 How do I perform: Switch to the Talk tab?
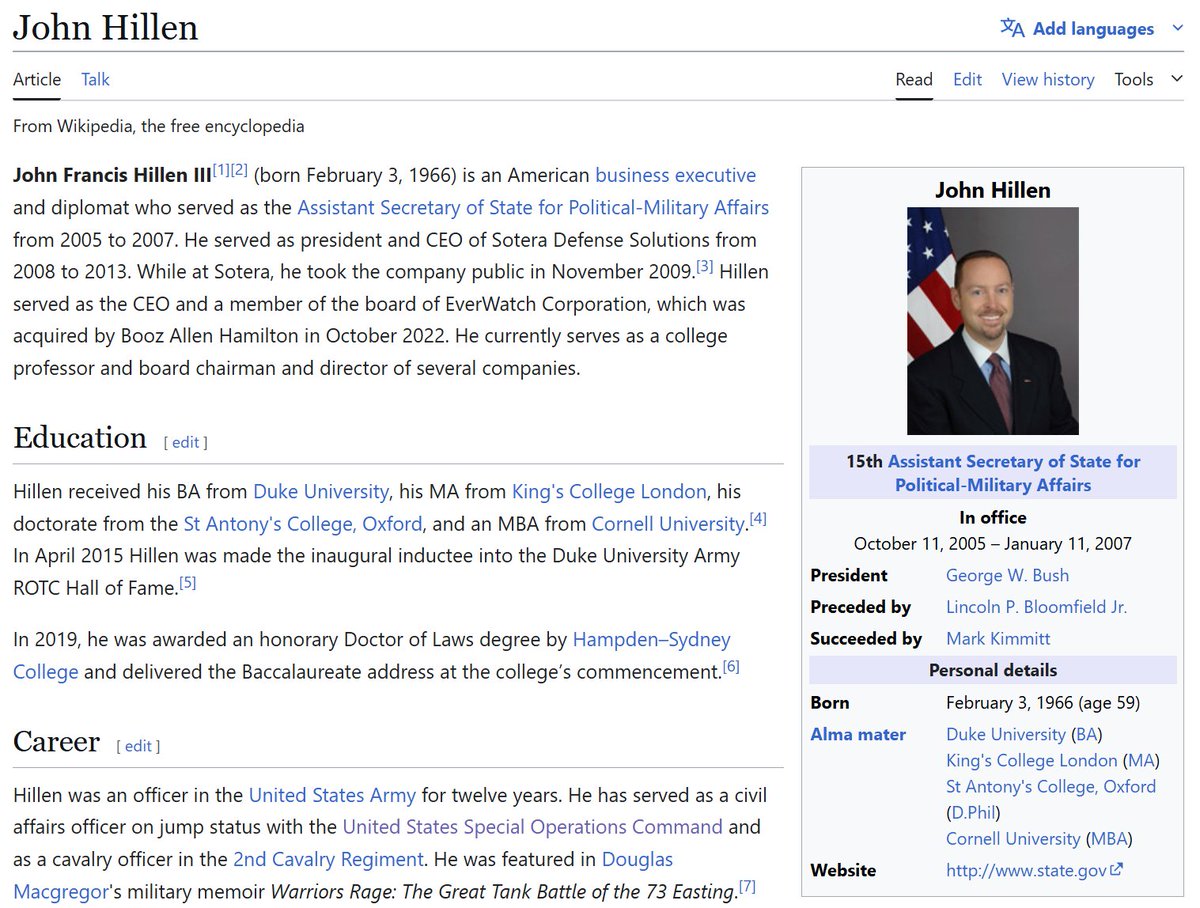pos(95,79)
